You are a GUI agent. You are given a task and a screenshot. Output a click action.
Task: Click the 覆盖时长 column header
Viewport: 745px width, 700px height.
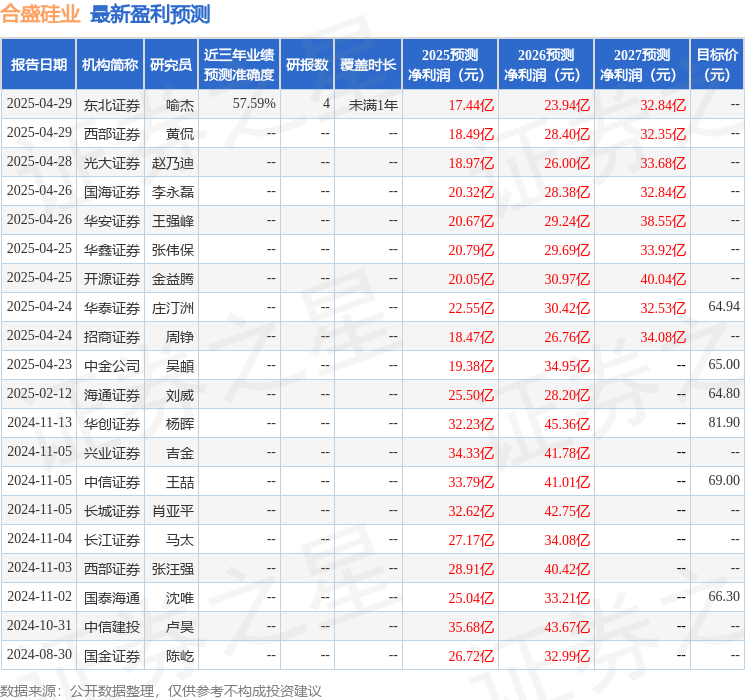click(368, 65)
